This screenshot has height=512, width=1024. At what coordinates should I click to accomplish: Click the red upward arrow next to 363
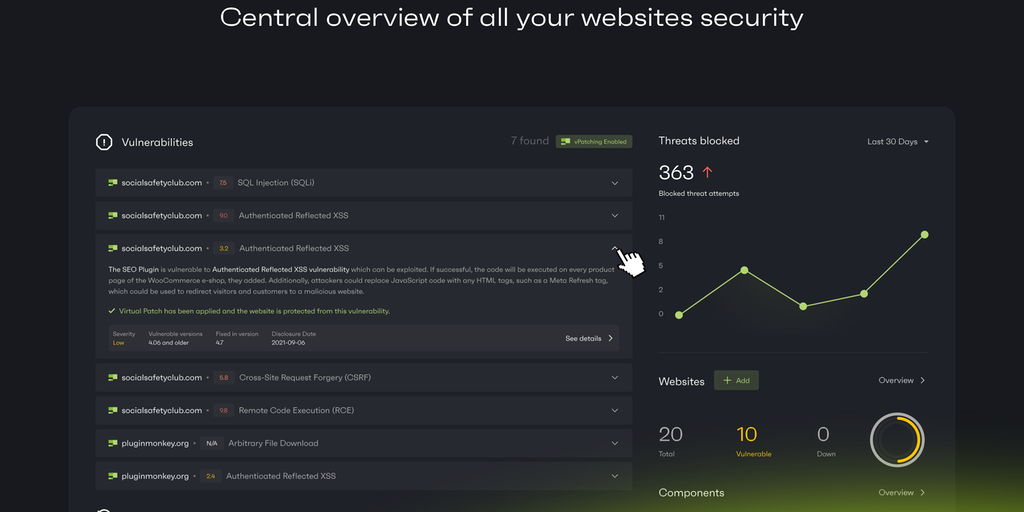(x=707, y=173)
